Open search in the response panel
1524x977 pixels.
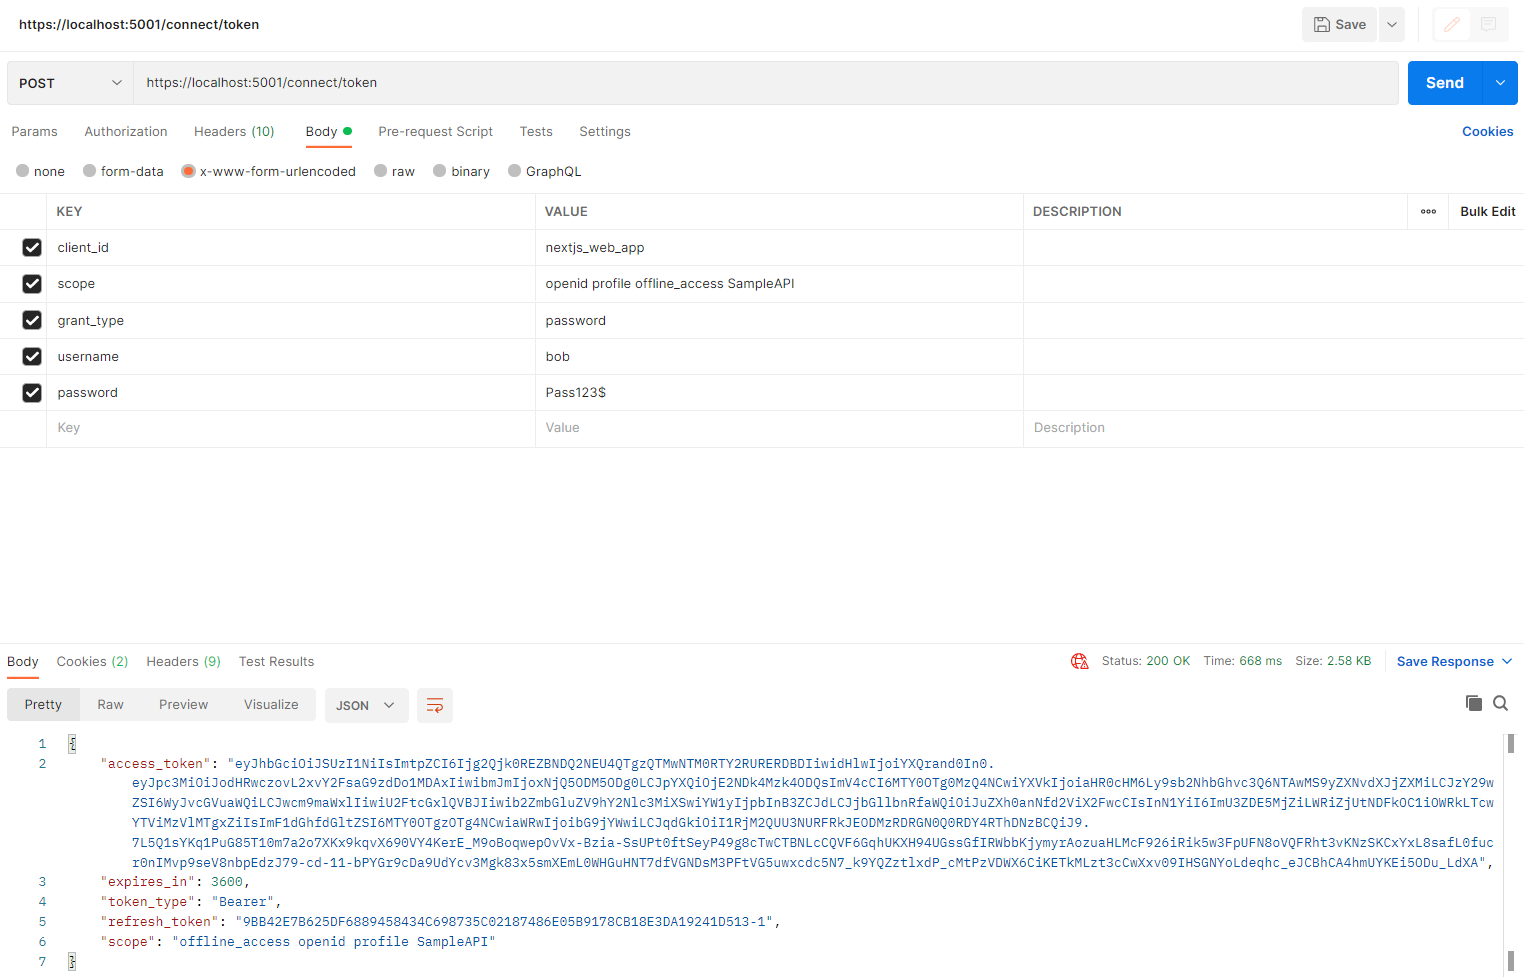point(1500,703)
